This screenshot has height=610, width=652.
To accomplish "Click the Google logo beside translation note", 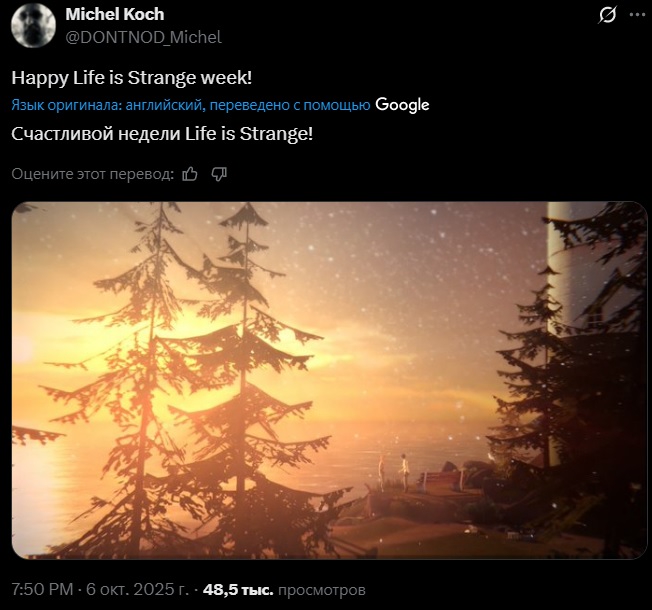I will (402, 105).
